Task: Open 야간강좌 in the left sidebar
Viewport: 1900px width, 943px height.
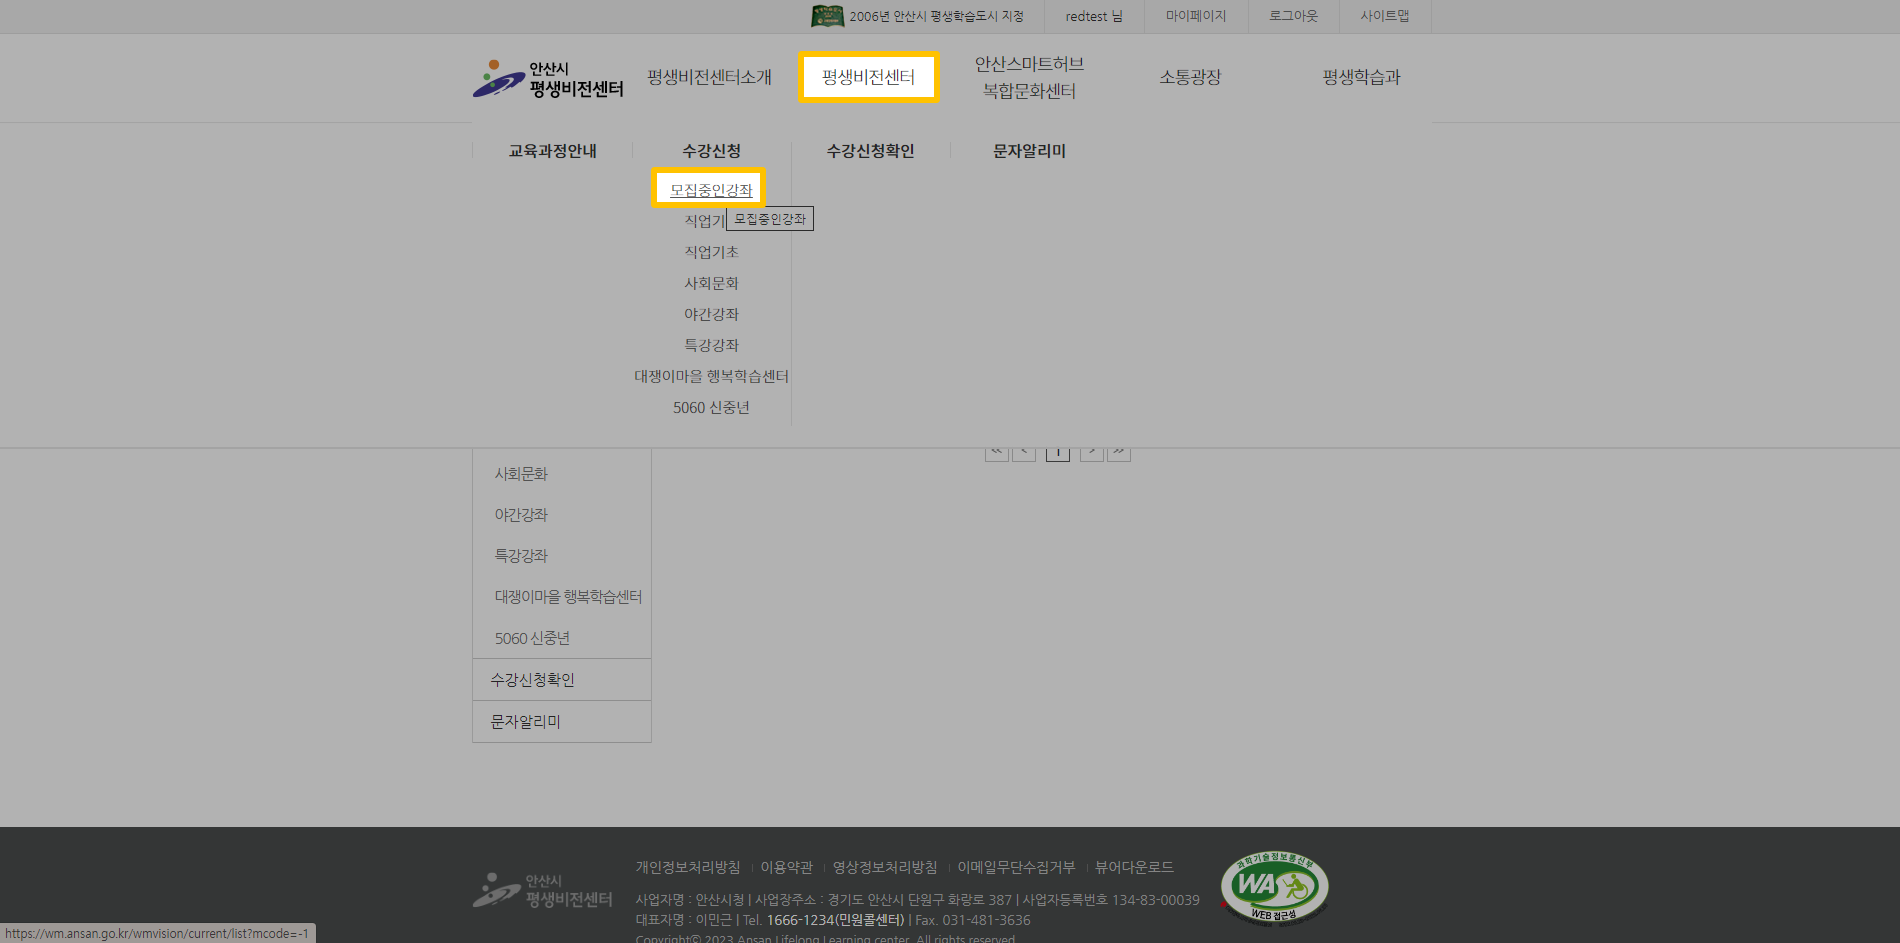Action: [521, 515]
